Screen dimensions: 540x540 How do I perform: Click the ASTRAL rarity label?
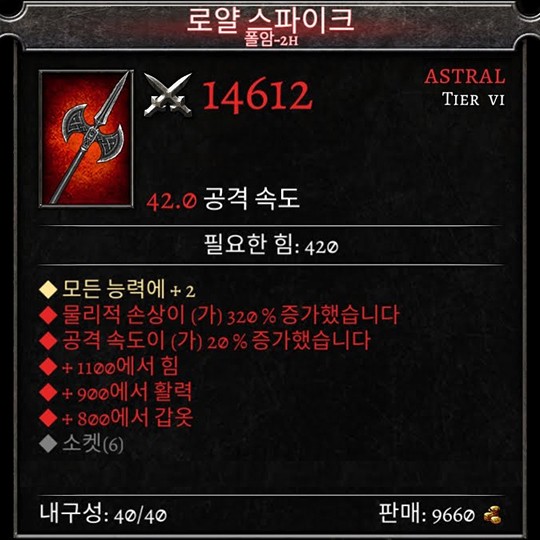click(x=465, y=76)
